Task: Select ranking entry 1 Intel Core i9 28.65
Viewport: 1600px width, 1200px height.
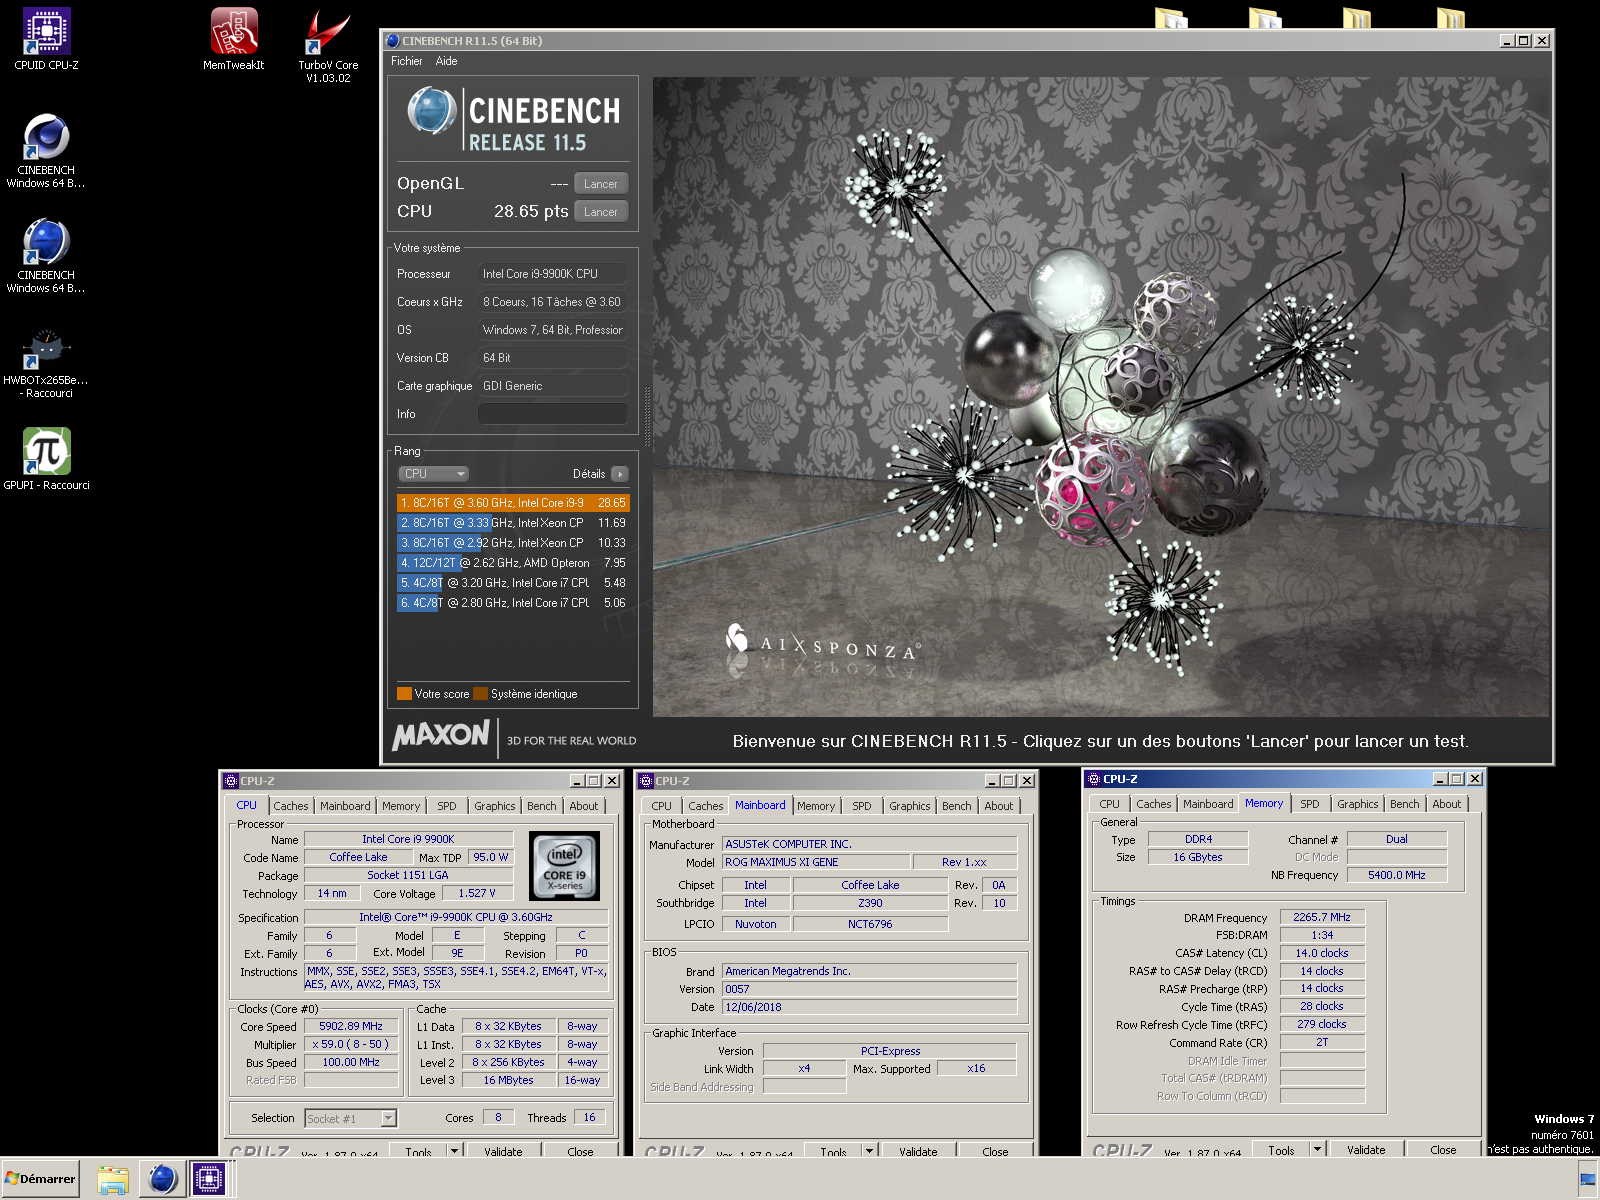Action: [513, 503]
